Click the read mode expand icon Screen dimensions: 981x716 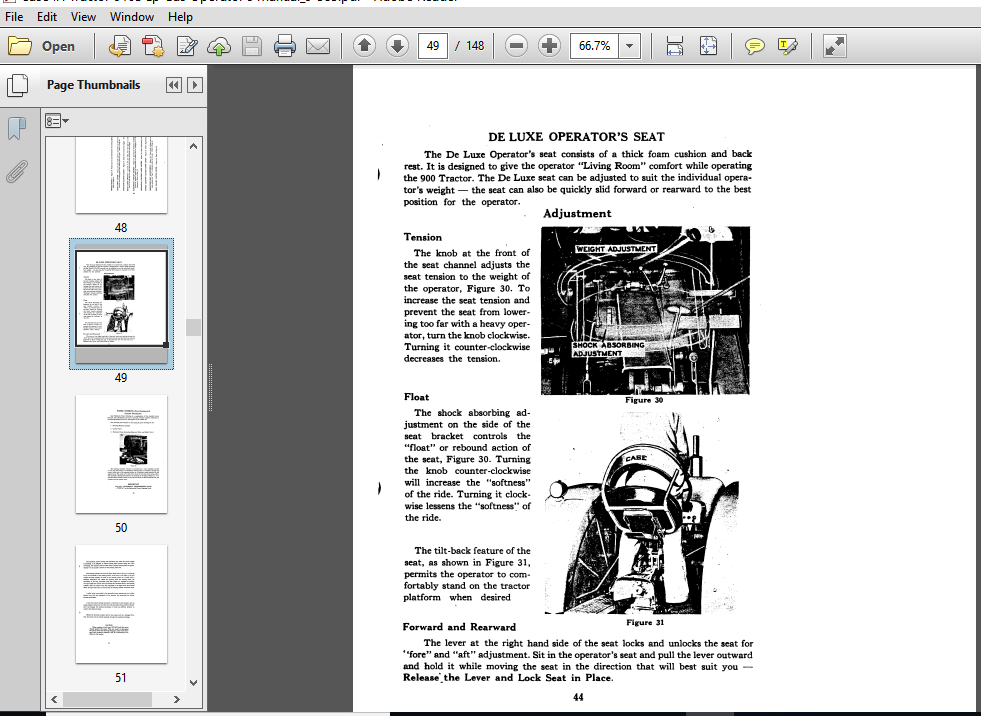pyautogui.click(x=835, y=46)
